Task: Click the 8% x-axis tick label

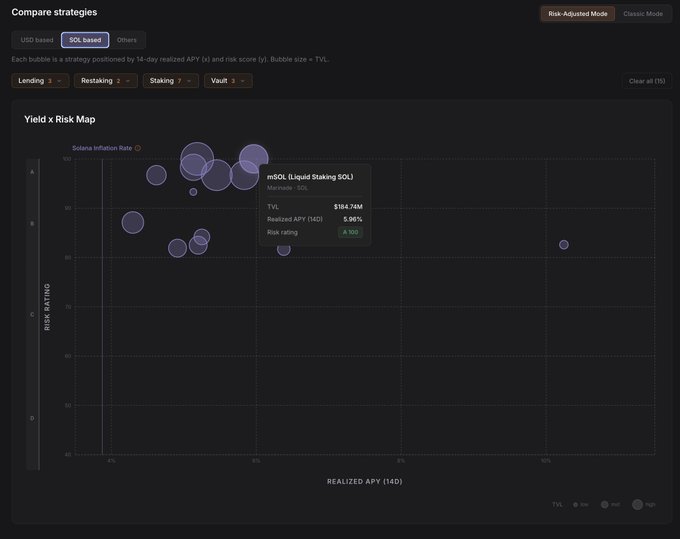Action: (401, 461)
